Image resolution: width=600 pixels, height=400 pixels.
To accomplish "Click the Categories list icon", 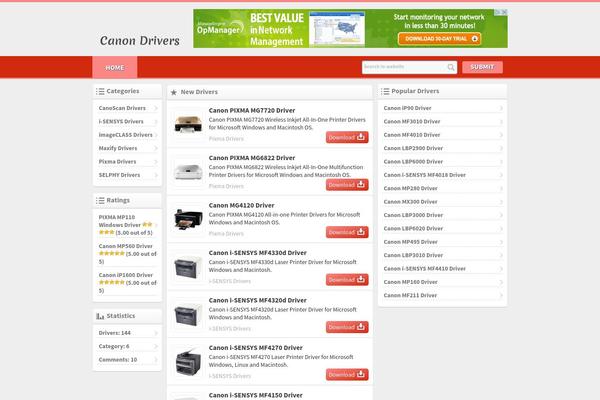I will (x=100, y=91).
